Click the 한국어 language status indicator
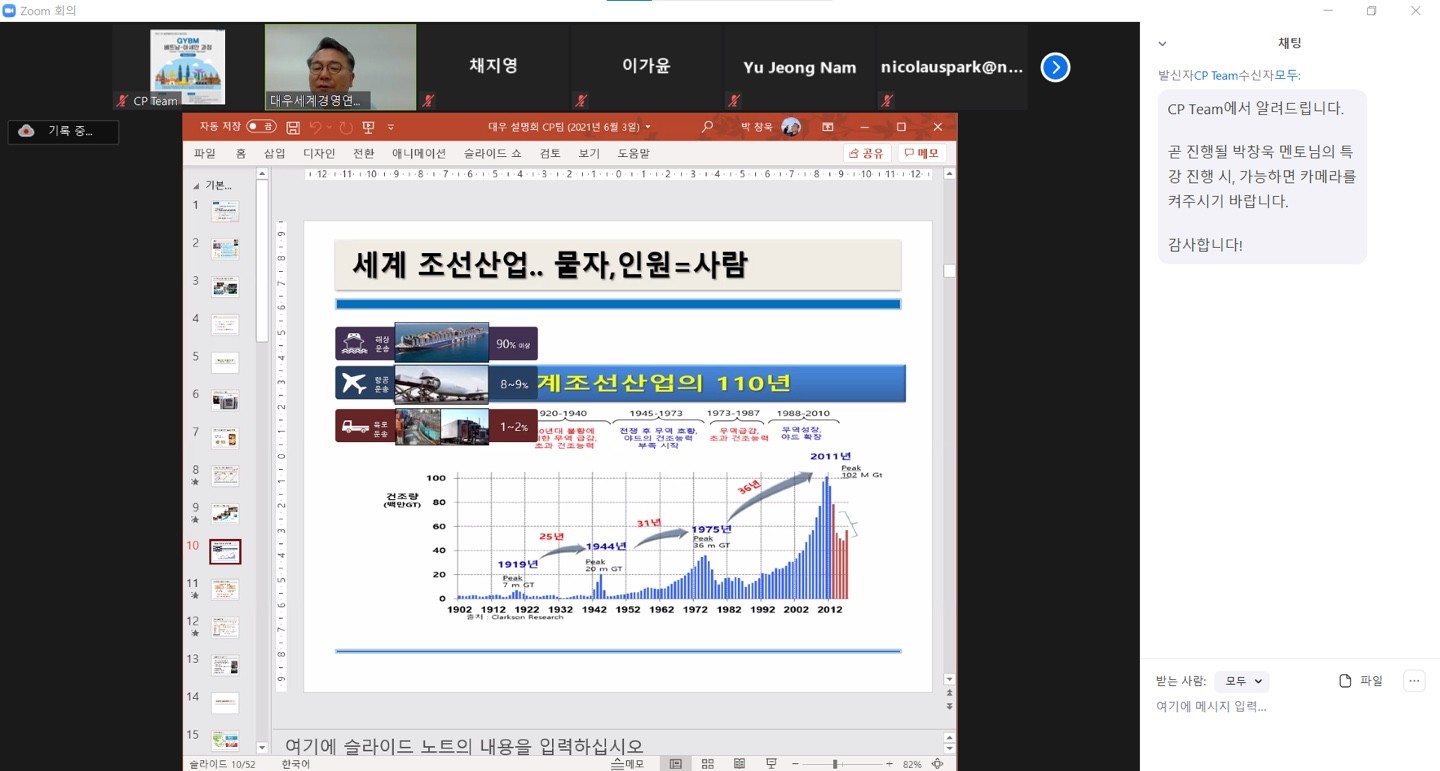 point(296,764)
